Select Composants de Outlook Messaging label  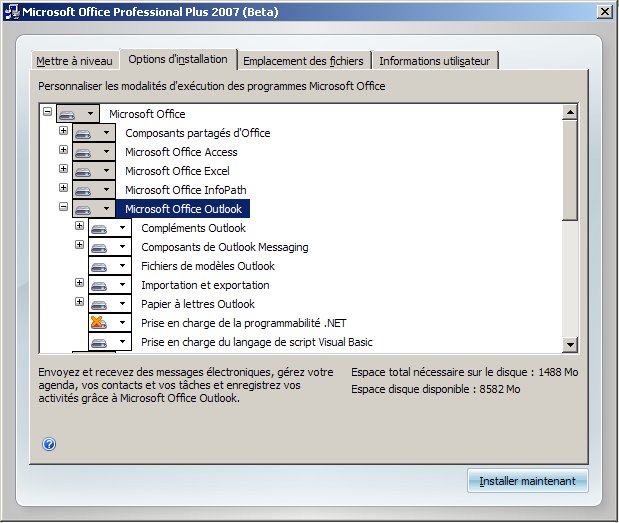coord(225,247)
